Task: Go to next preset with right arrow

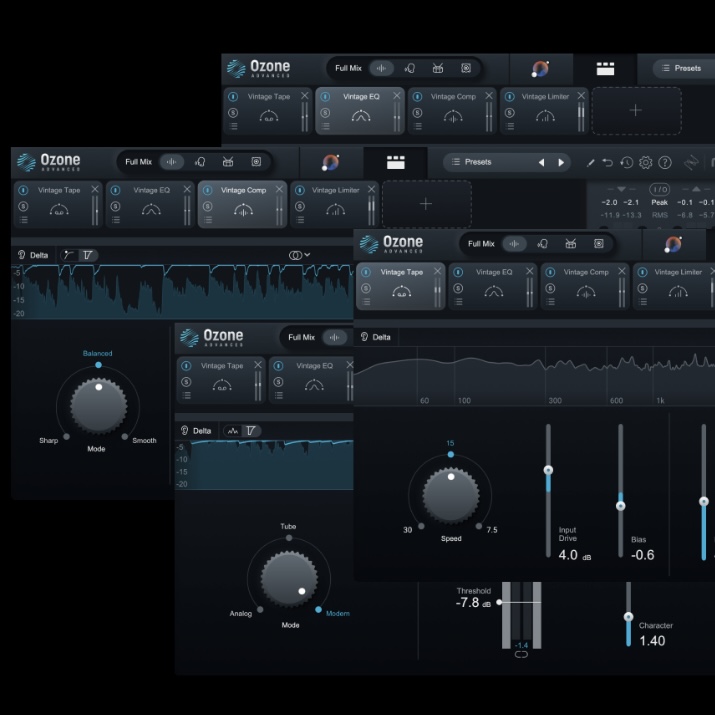Action: 561,162
